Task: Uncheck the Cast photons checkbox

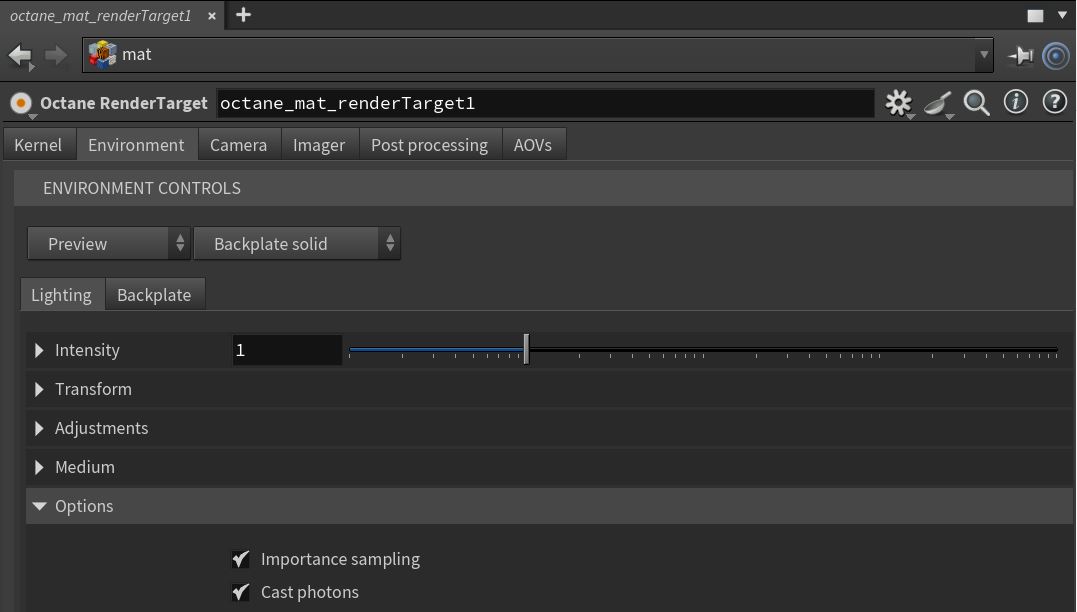Action: [x=241, y=592]
